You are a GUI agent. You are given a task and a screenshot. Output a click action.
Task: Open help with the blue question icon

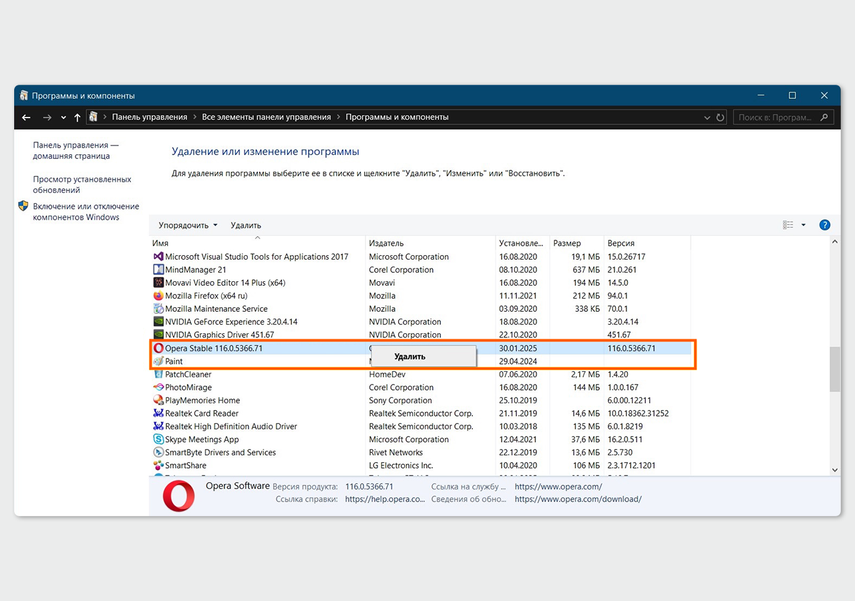tap(825, 225)
